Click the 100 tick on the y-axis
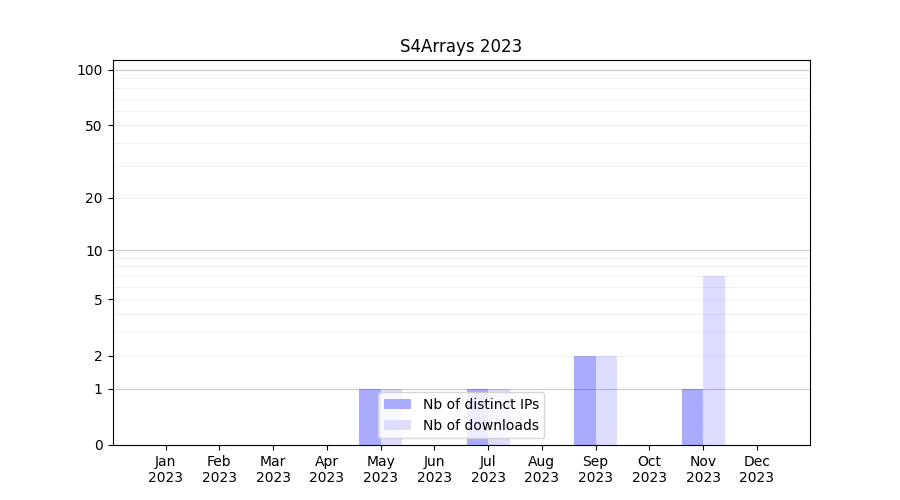The image size is (900, 500). click(x=90, y=70)
